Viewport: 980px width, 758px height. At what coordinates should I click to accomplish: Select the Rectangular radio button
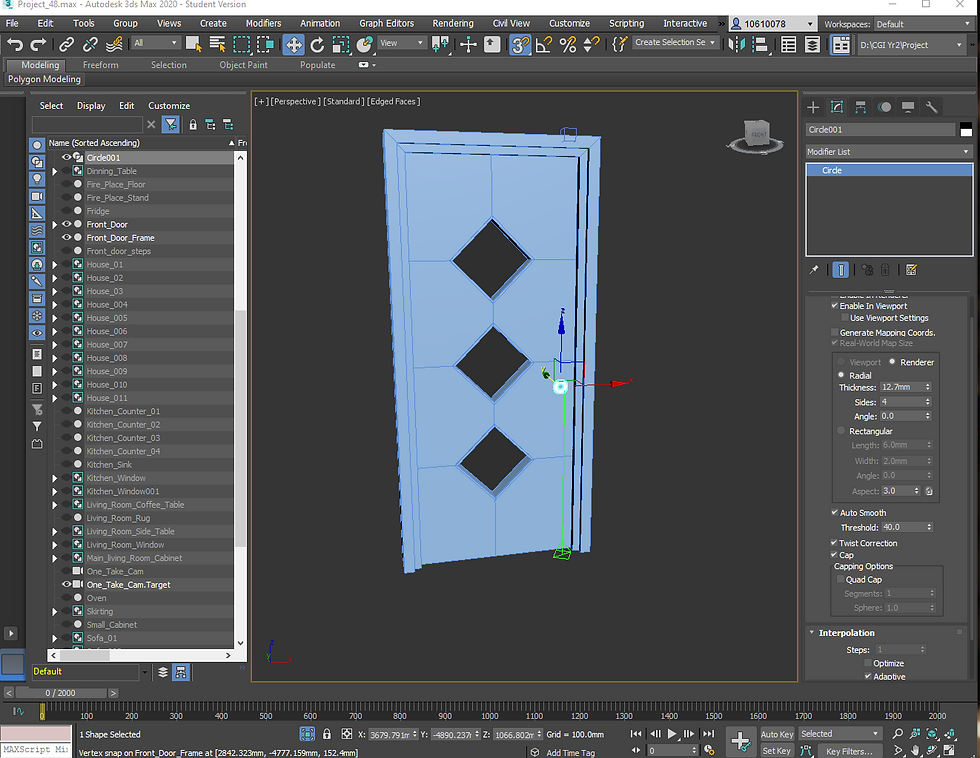point(841,431)
